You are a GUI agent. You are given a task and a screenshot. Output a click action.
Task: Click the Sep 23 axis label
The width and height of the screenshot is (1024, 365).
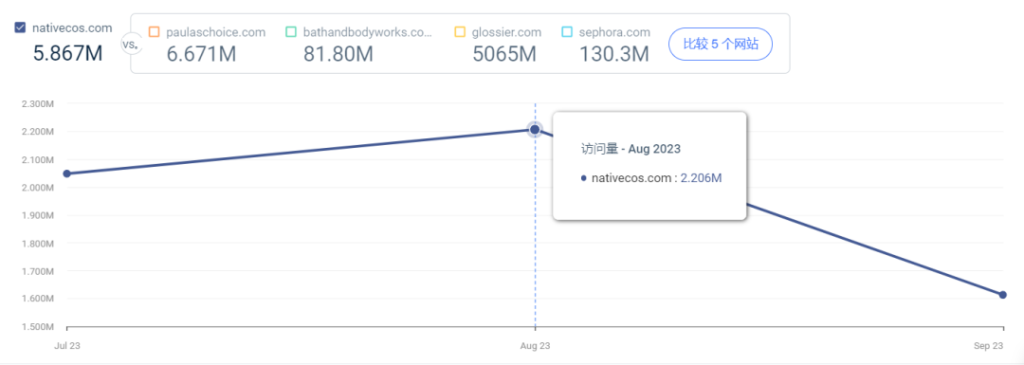(991, 345)
